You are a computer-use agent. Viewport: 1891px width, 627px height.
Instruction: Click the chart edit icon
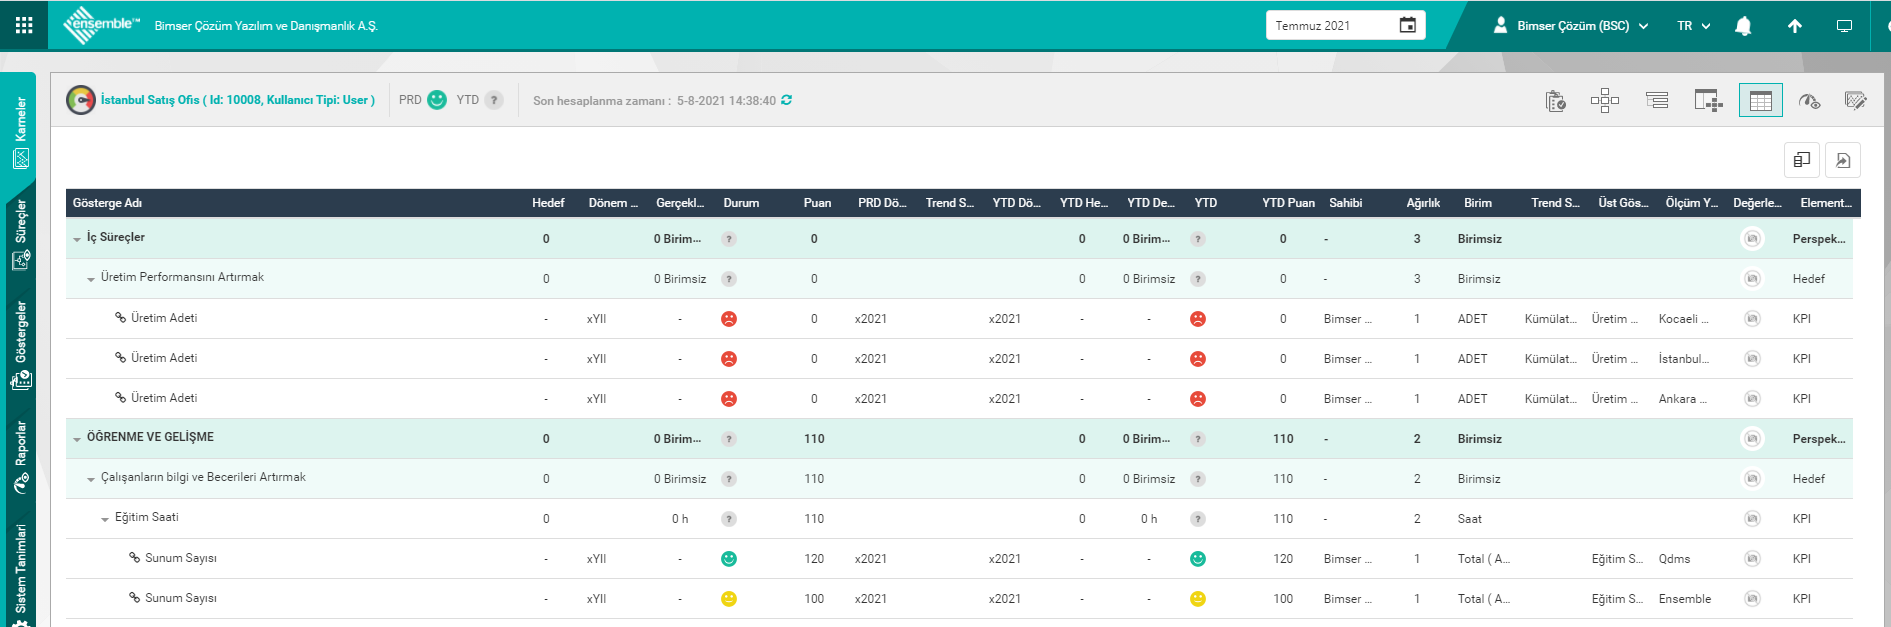coord(1855,100)
